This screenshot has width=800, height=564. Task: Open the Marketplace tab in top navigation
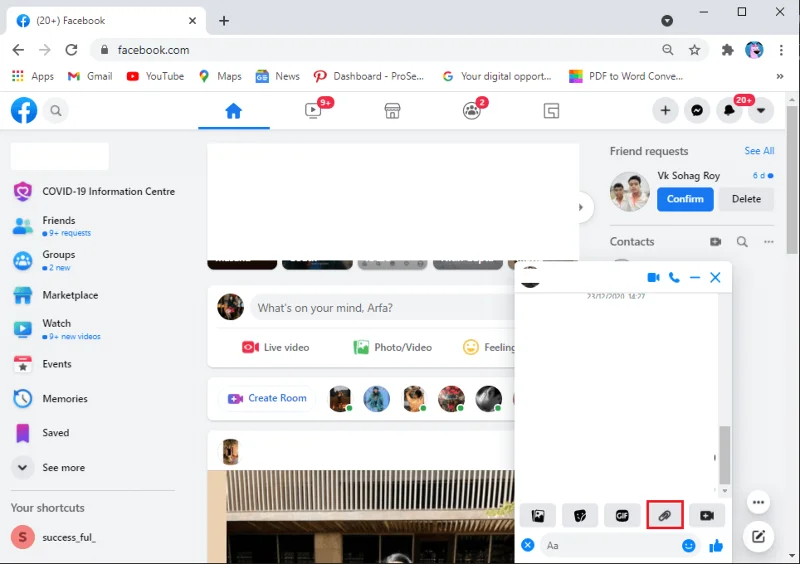392,111
